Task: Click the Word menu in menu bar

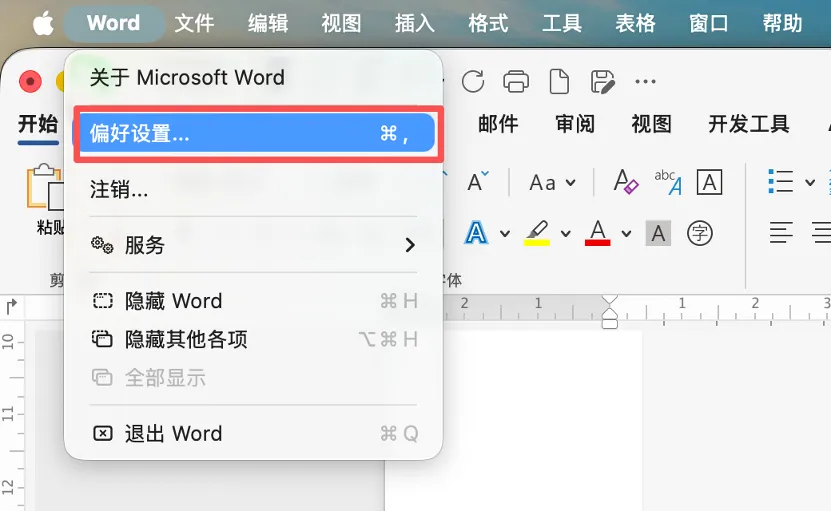Action: [114, 23]
